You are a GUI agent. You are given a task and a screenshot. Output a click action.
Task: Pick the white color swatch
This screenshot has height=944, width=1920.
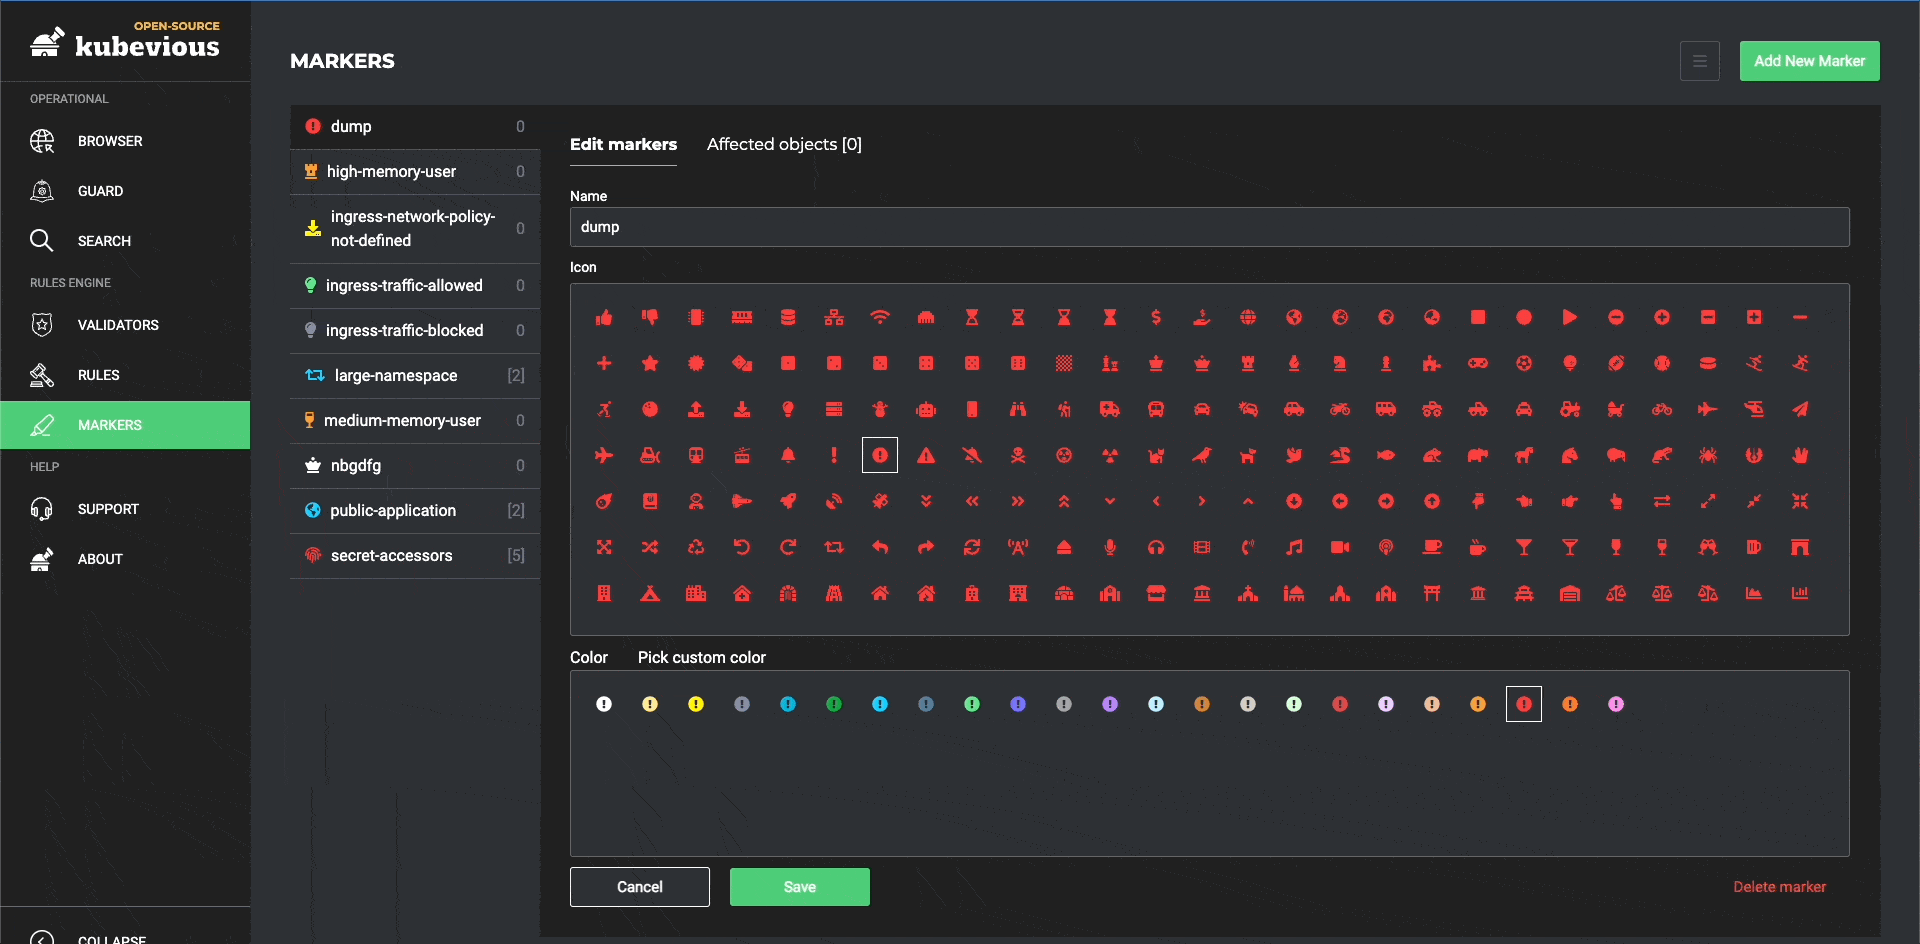tap(604, 704)
